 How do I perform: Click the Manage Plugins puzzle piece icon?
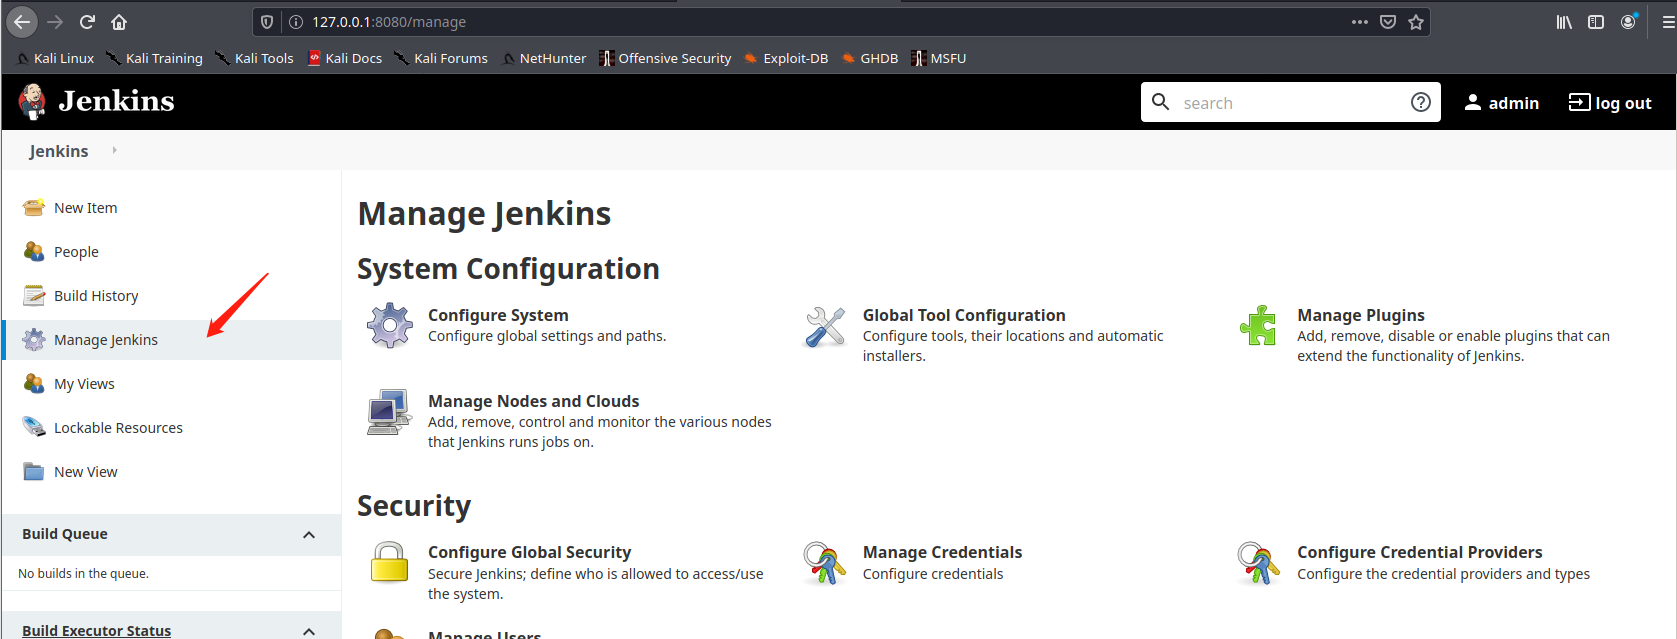click(1258, 326)
